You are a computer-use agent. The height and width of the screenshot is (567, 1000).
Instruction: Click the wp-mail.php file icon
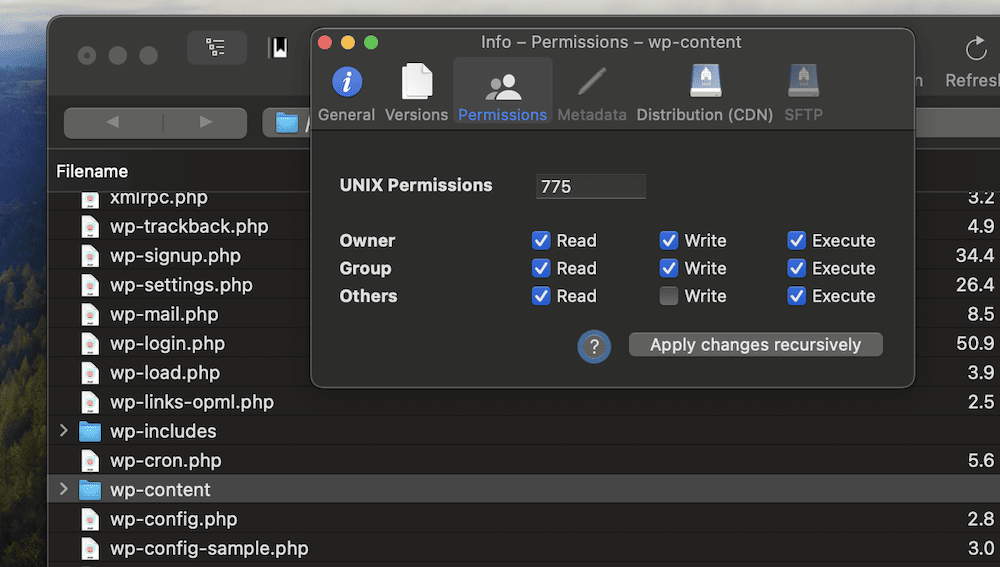[90, 314]
